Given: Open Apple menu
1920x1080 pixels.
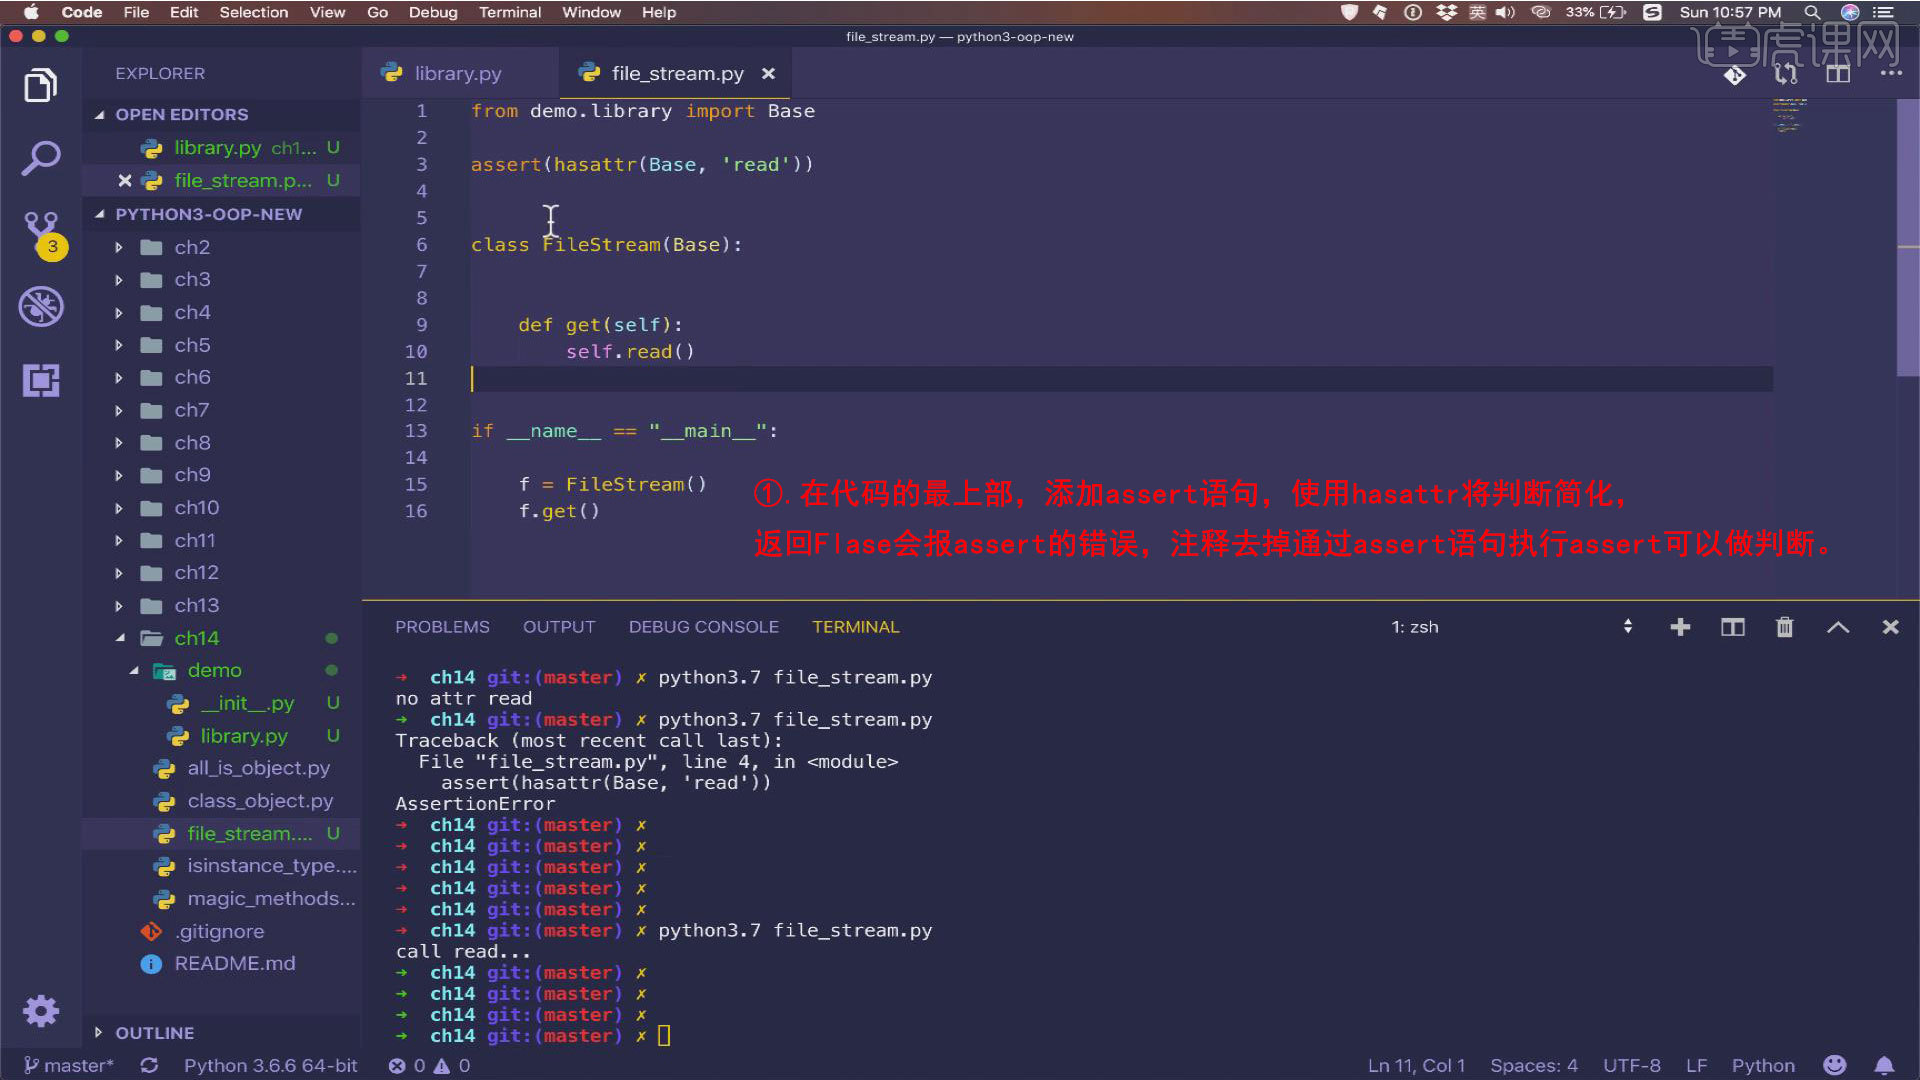Looking at the screenshot, I should tap(31, 12).
